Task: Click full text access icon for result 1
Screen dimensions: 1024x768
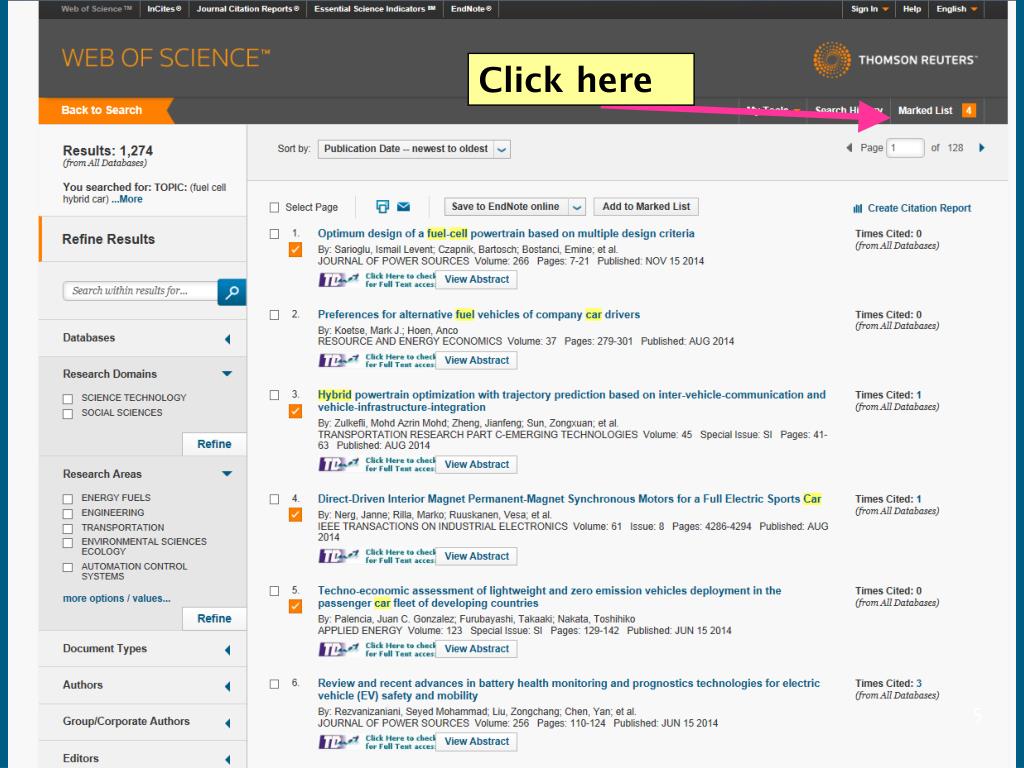Action: 376,280
